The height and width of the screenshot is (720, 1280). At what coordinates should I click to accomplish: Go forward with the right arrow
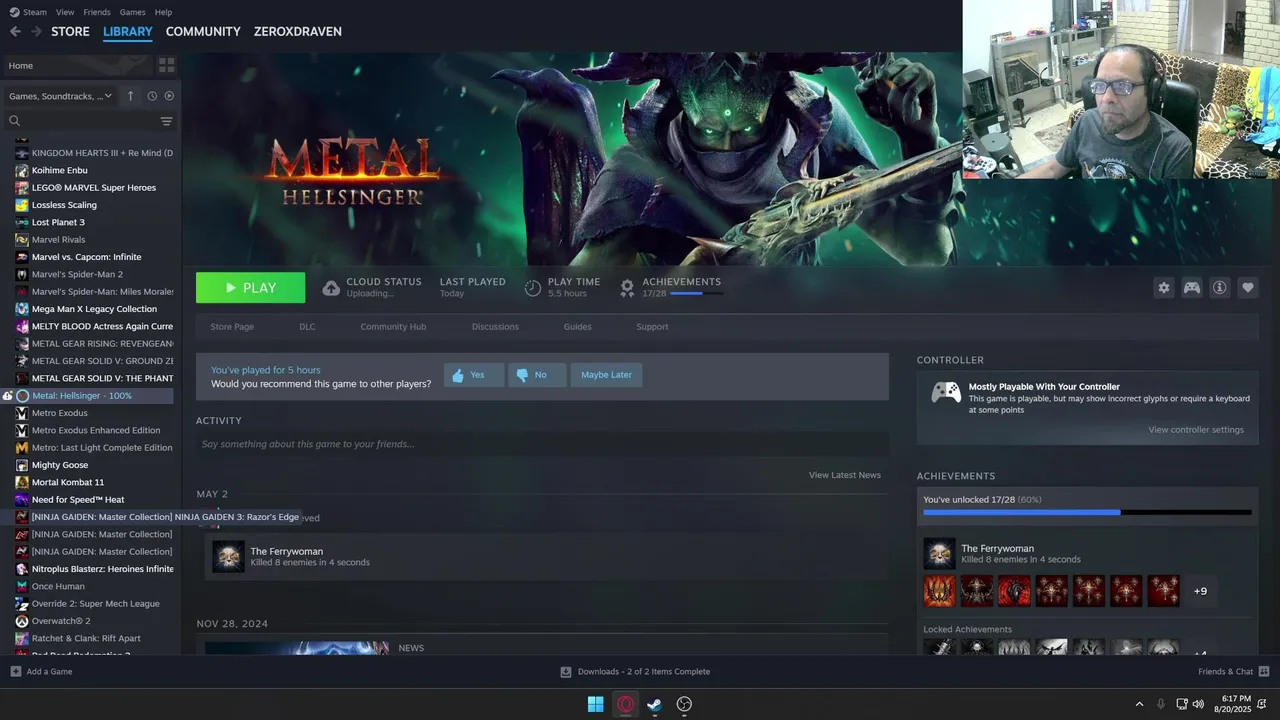(x=36, y=31)
